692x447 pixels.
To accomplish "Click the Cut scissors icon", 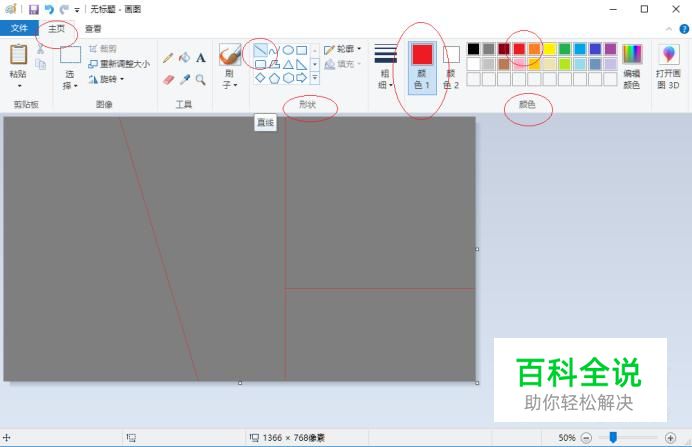I will (41, 49).
